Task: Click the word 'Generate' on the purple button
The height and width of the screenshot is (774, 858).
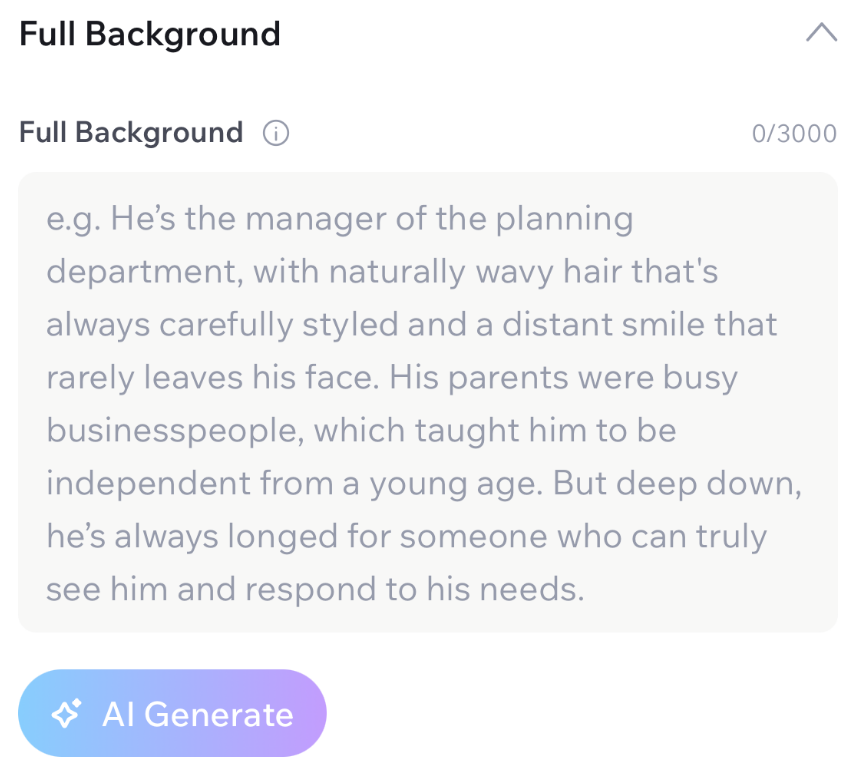Action: click(219, 714)
